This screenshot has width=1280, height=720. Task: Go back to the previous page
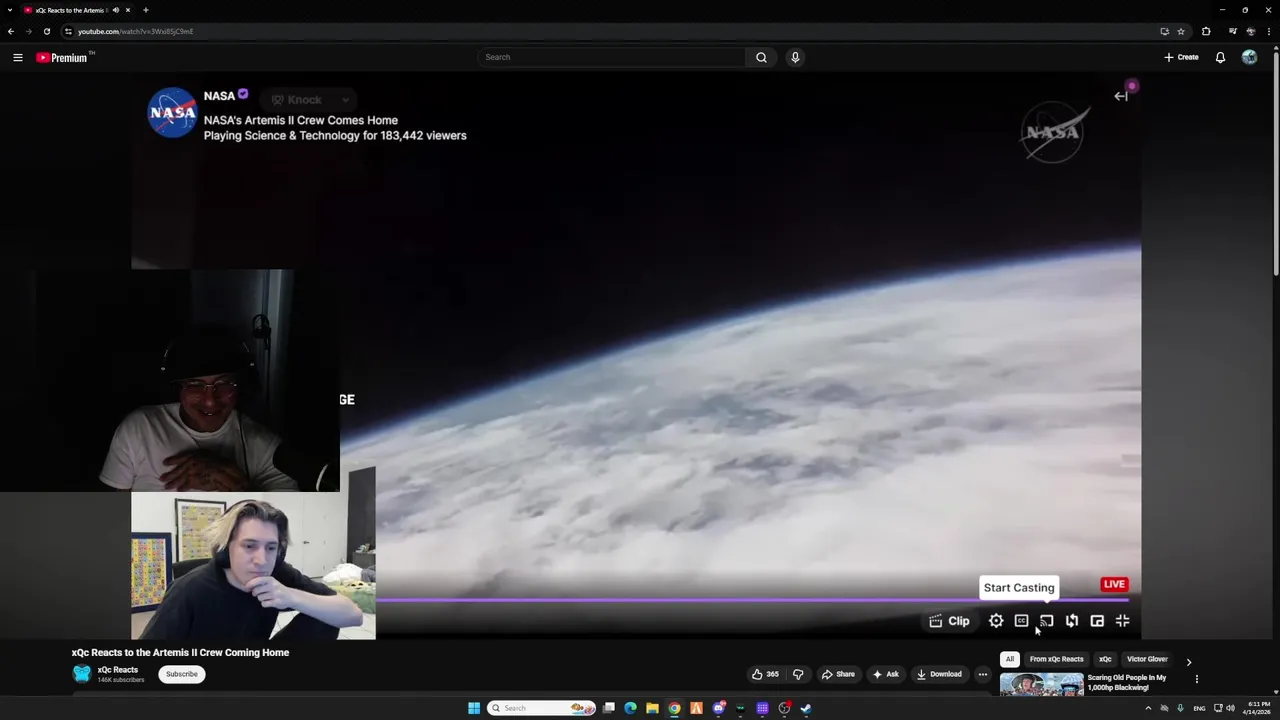(x=11, y=31)
